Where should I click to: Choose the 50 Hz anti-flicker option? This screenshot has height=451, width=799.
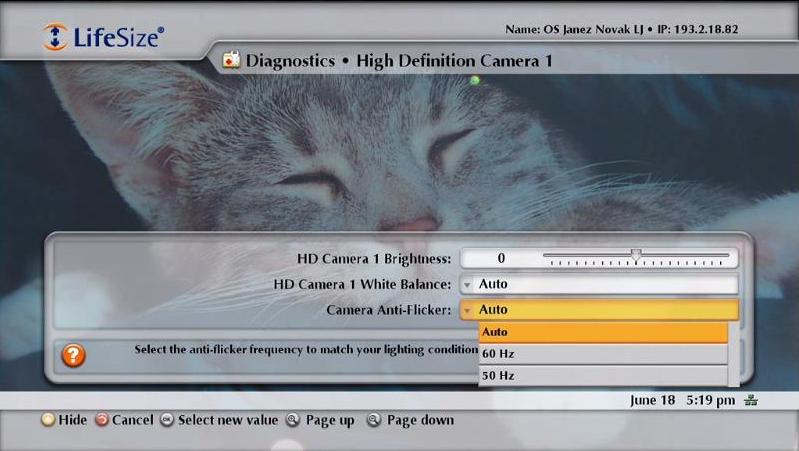point(603,376)
